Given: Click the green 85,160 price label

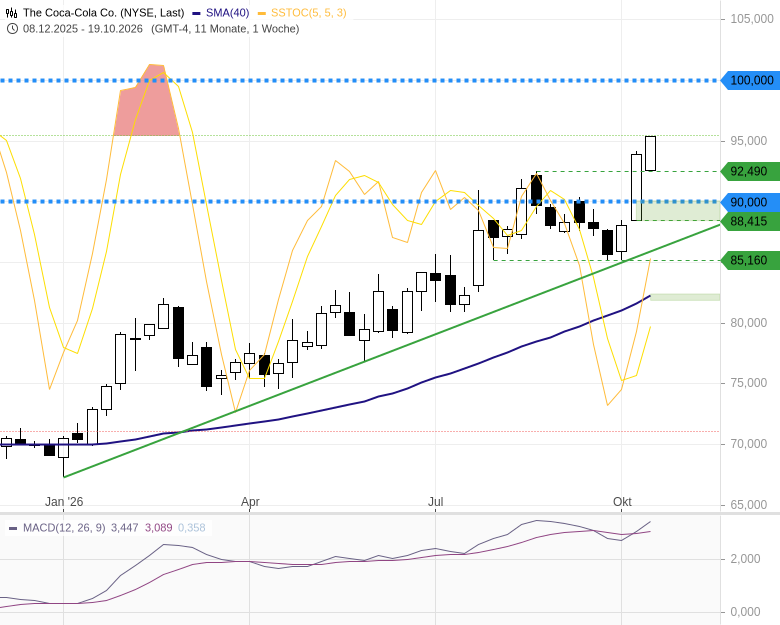Looking at the screenshot, I should point(751,260).
